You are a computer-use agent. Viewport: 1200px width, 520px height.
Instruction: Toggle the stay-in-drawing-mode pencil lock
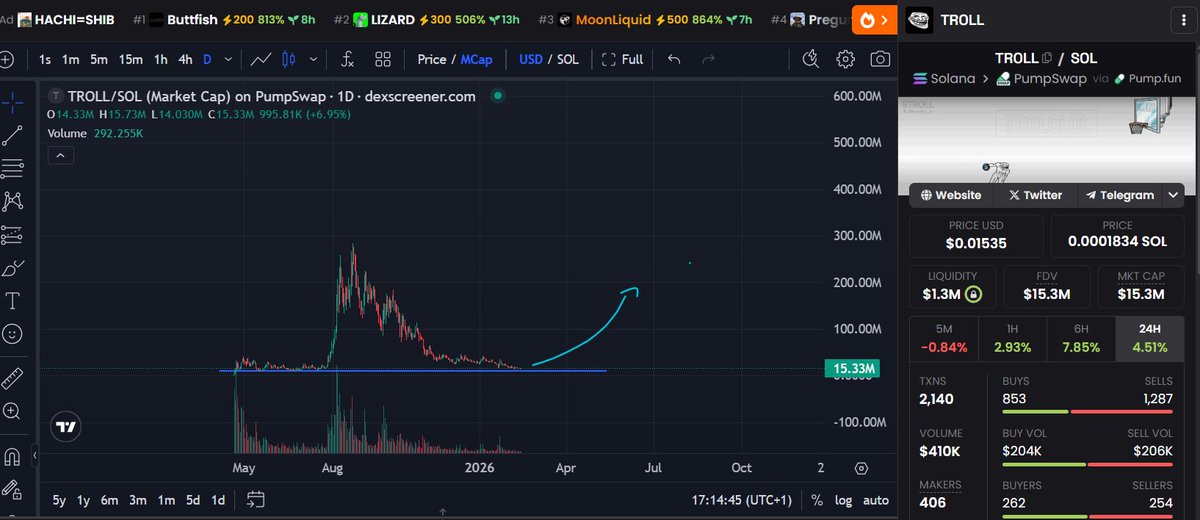(x=12, y=490)
